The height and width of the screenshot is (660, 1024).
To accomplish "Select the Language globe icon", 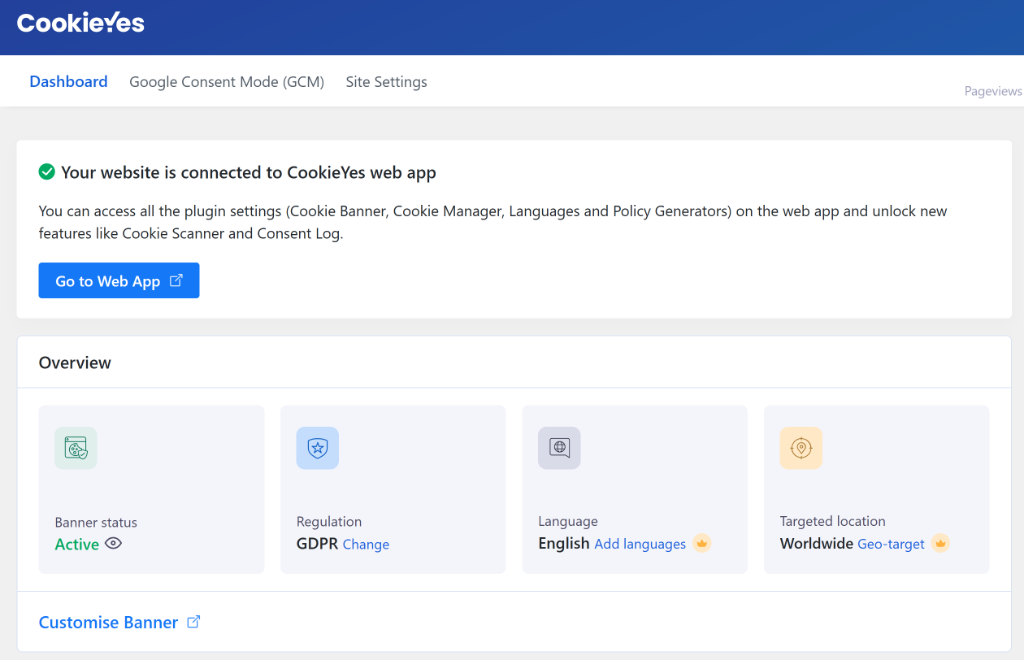I will tap(559, 448).
